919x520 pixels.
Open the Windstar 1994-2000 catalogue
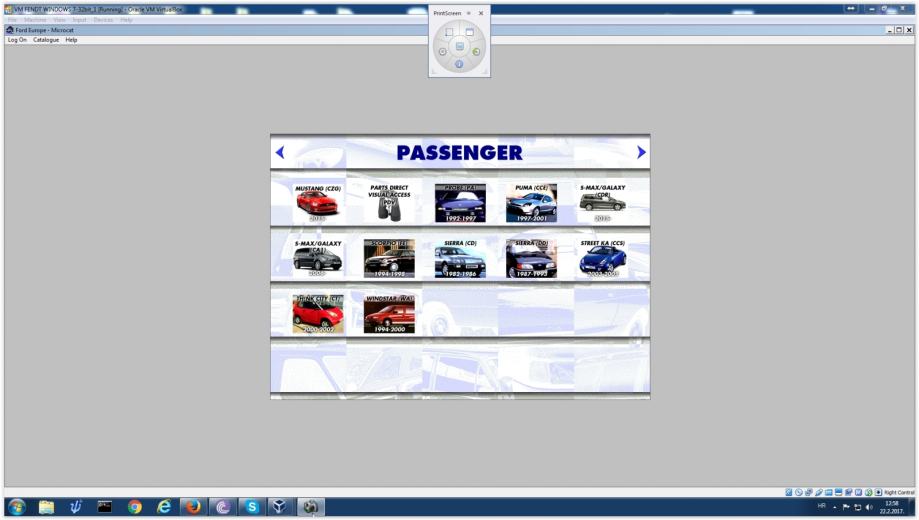point(389,314)
